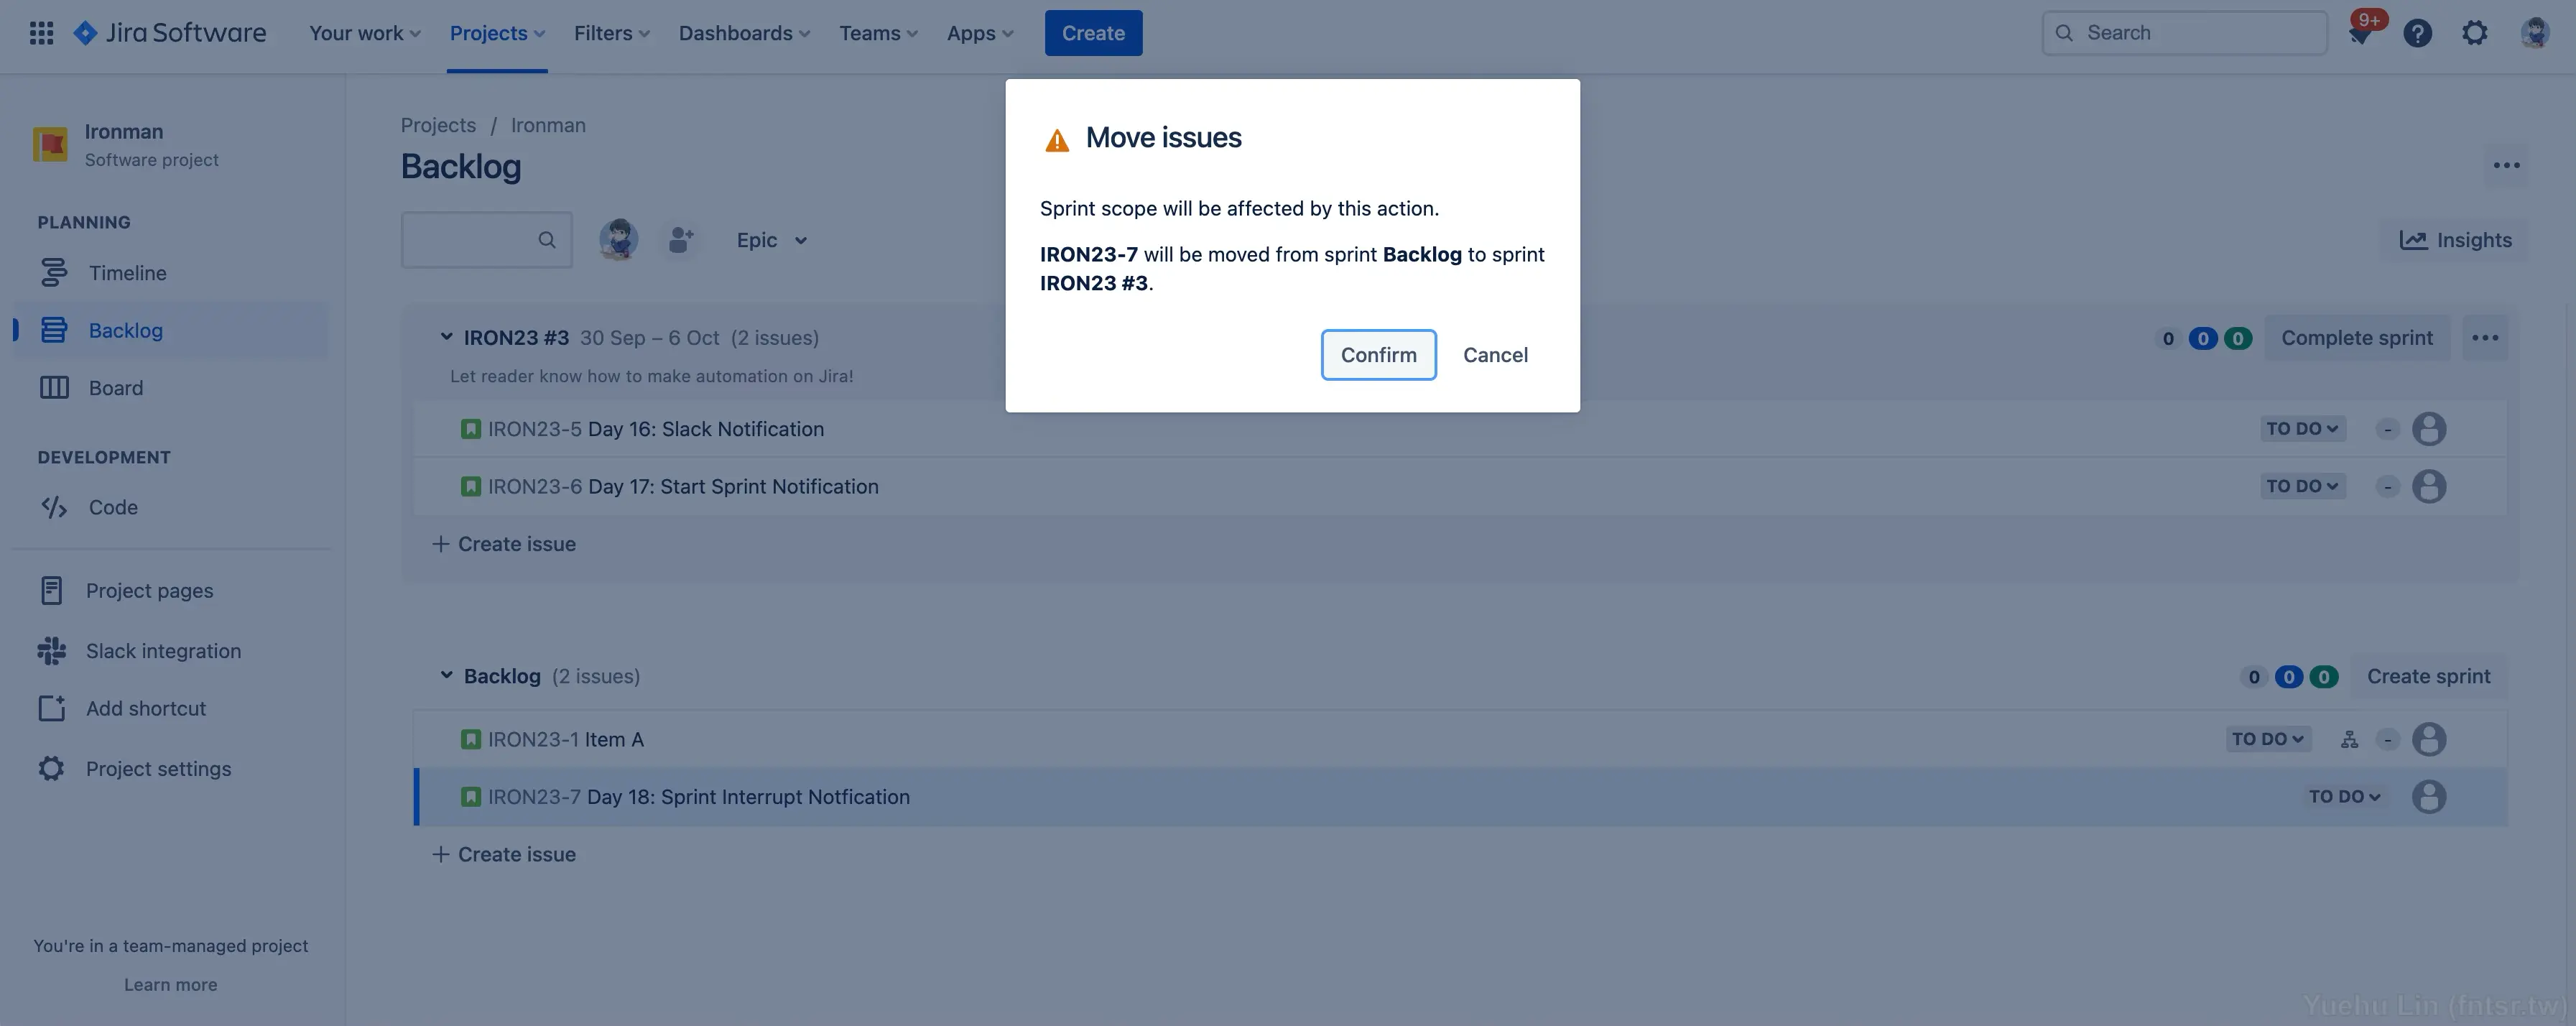The image size is (2576, 1026).
Task: Click the blue Create button
Action: [1093, 33]
